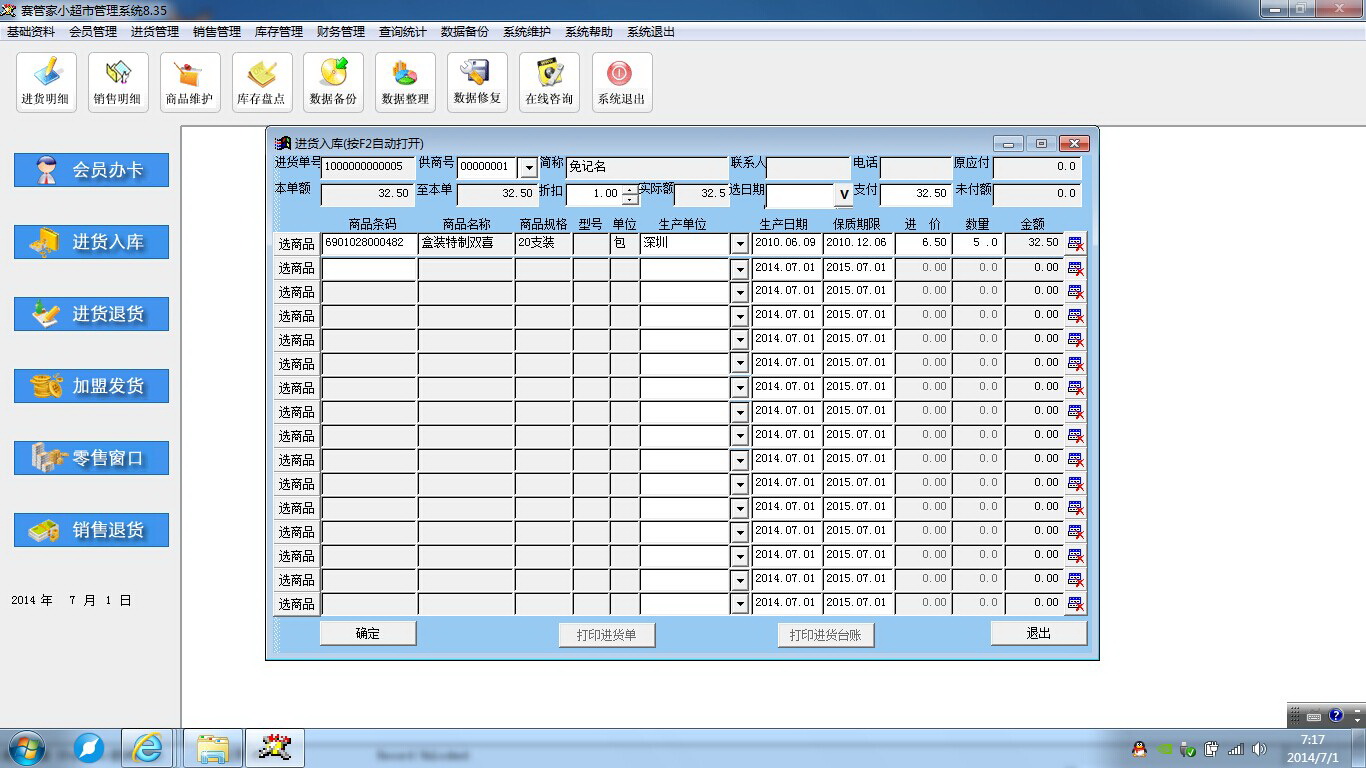Click the quantity cell showing 5 .0
The height and width of the screenshot is (768, 1366).
click(978, 244)
